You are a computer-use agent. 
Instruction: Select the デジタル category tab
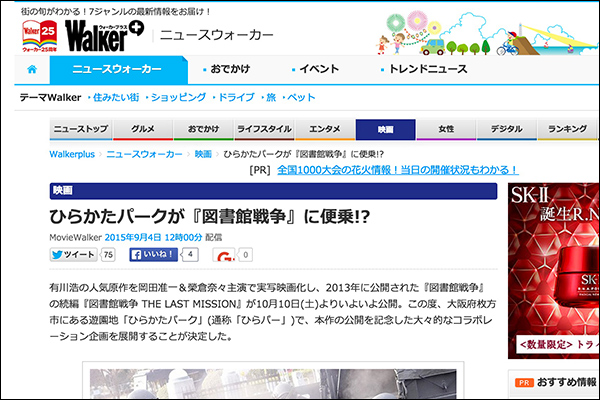[507, 129]
